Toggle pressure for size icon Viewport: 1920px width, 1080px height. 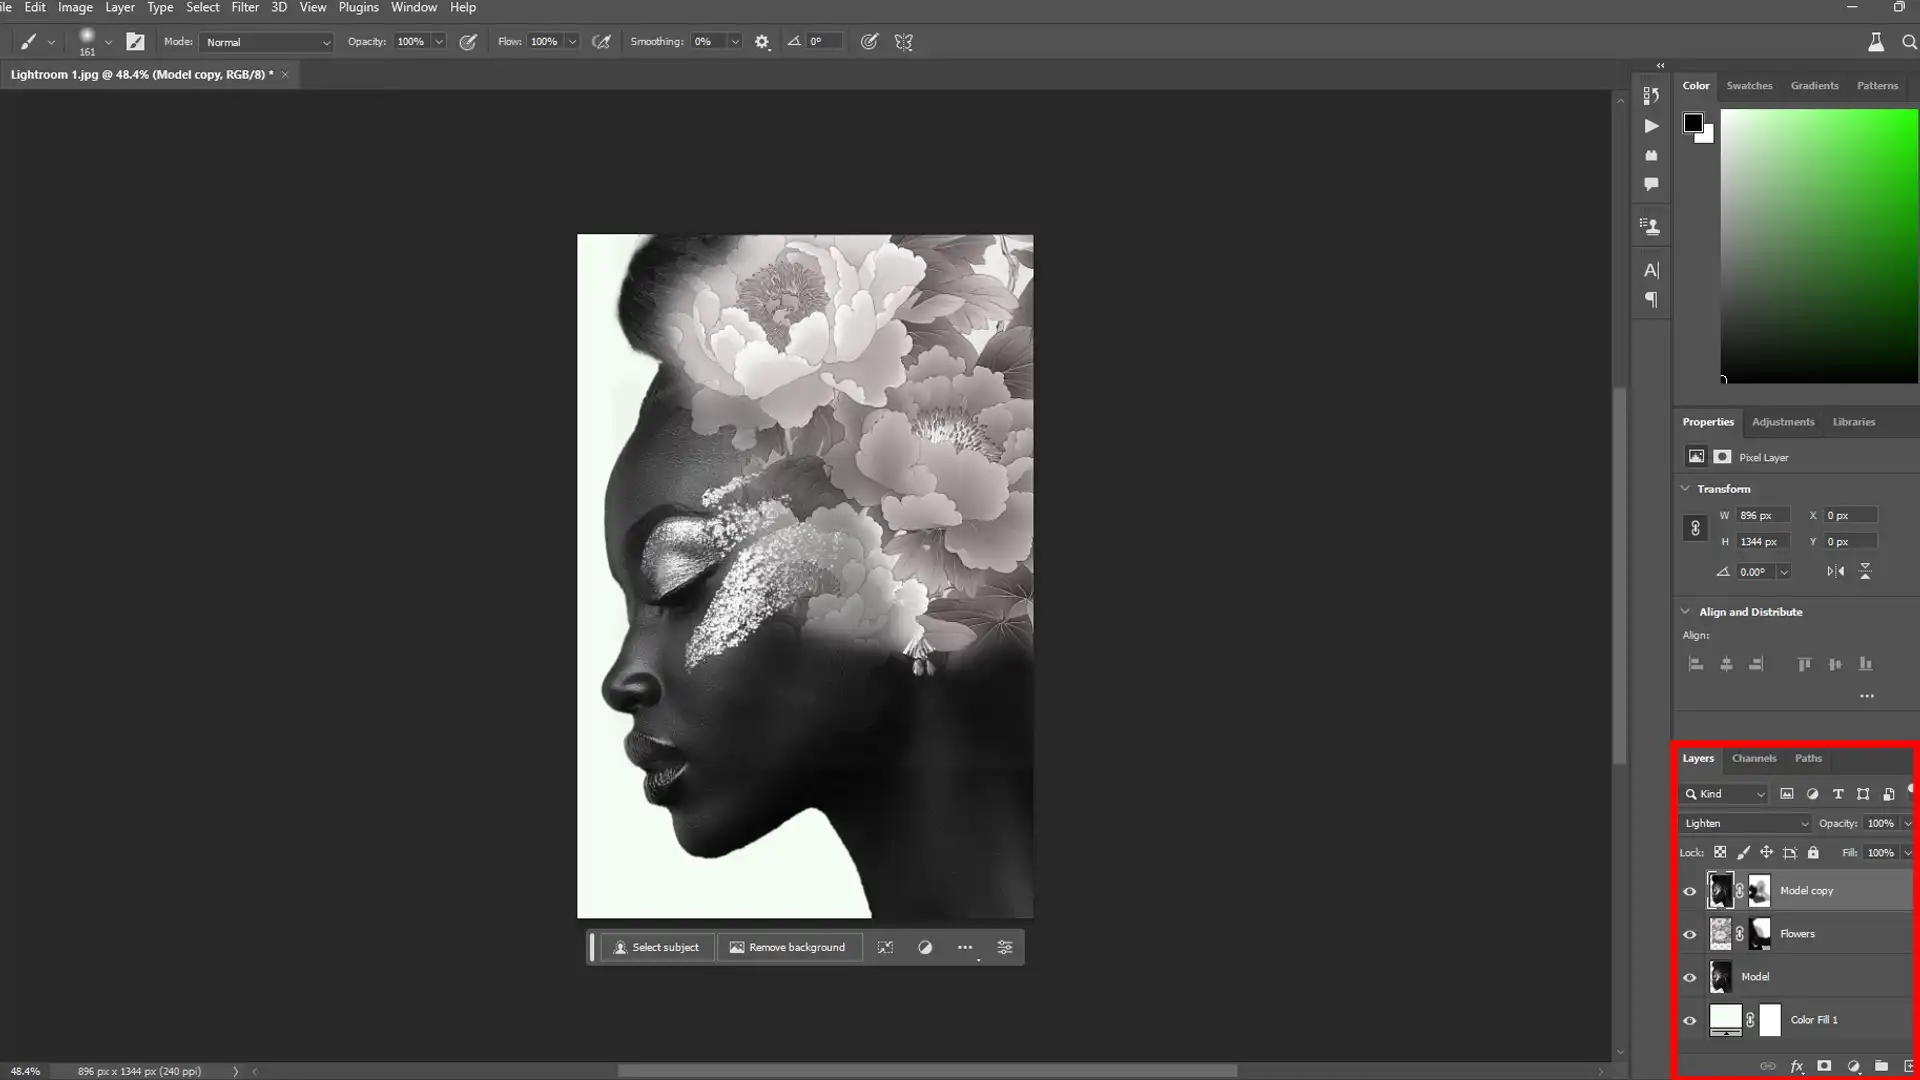coord(869,42)
